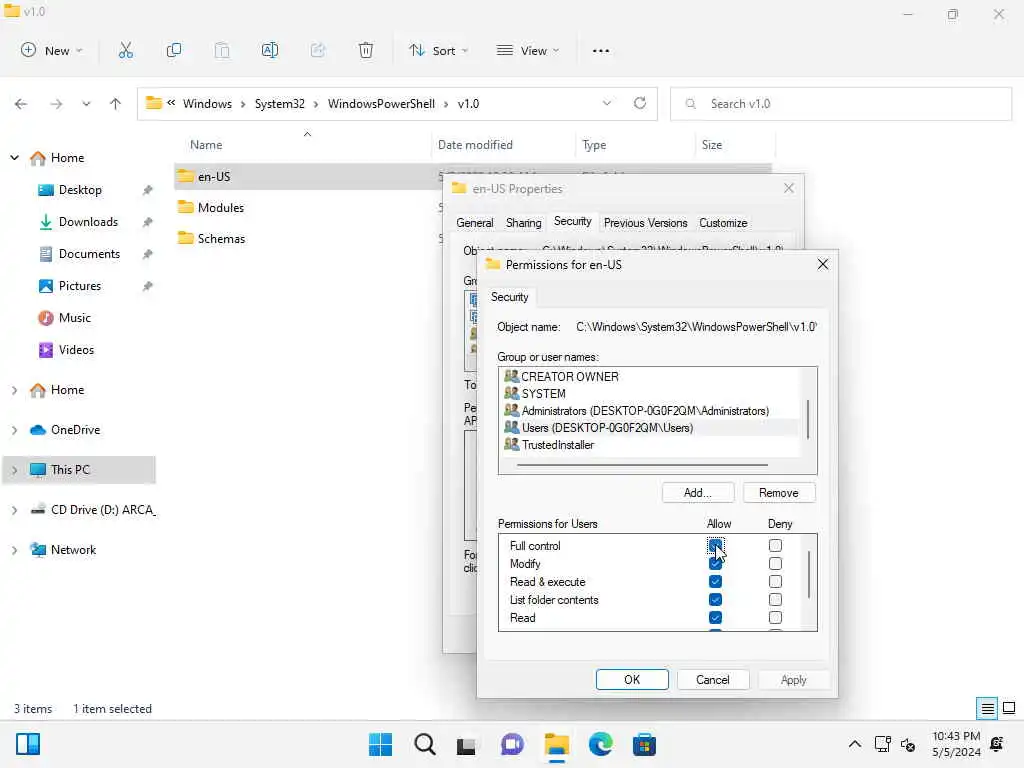Expand OneDrive tree node

[14, 430]
